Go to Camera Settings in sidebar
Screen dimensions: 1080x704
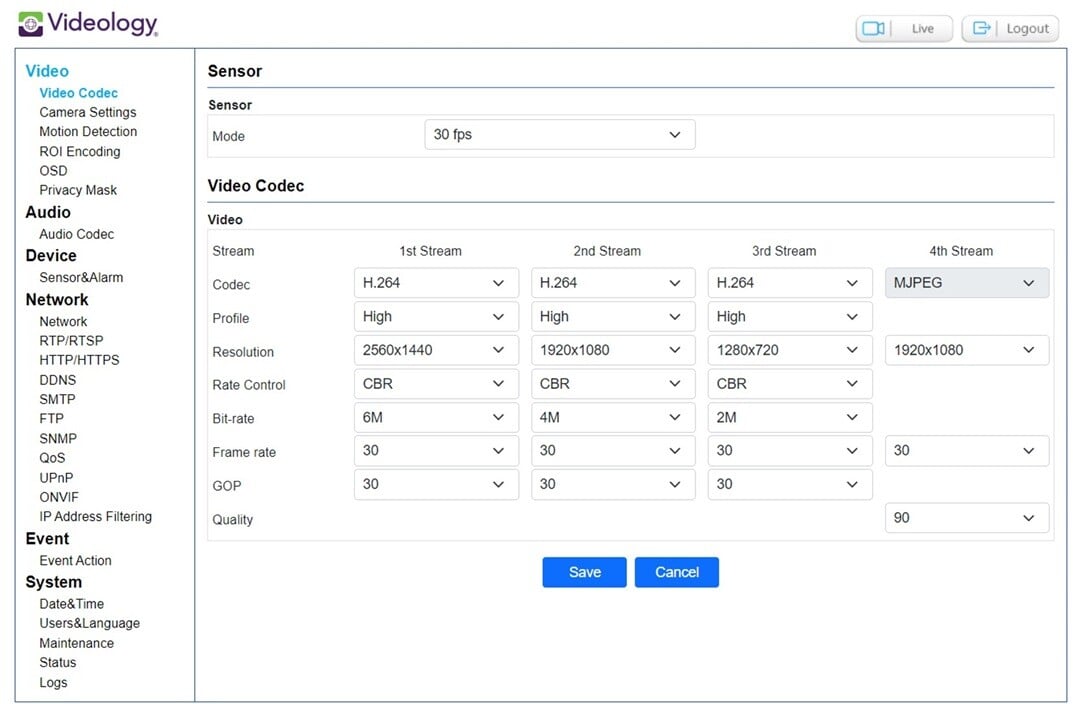[x=88, y=112]
